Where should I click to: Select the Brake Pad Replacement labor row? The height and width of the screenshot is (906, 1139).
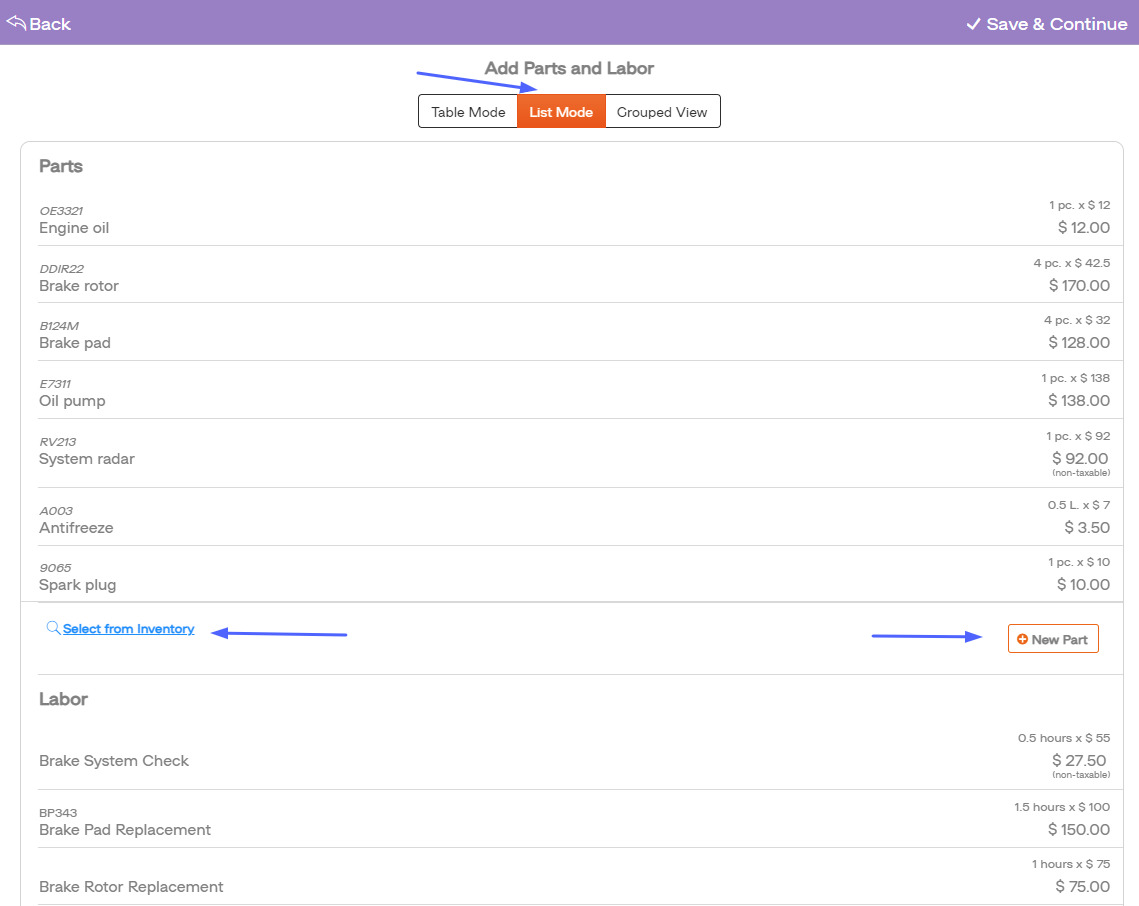tap(125, 830)
